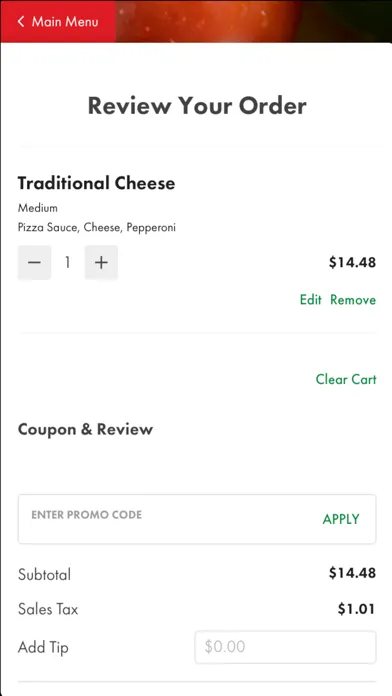Screen dimensions: 392x696
Task: Click the item price $14.48 beside quantity
Action: coord(352,262)
